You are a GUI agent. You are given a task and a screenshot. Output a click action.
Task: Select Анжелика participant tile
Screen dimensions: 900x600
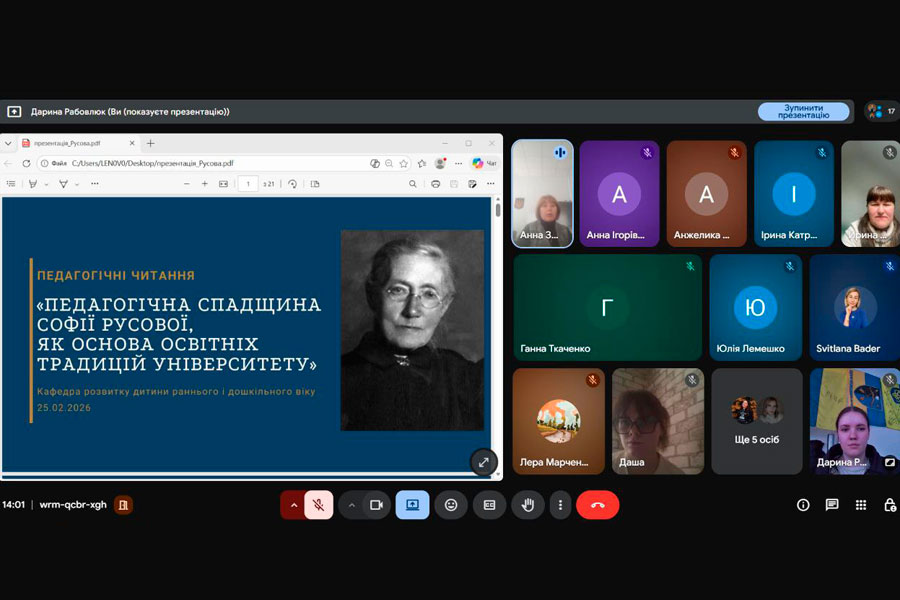[707, 193]
